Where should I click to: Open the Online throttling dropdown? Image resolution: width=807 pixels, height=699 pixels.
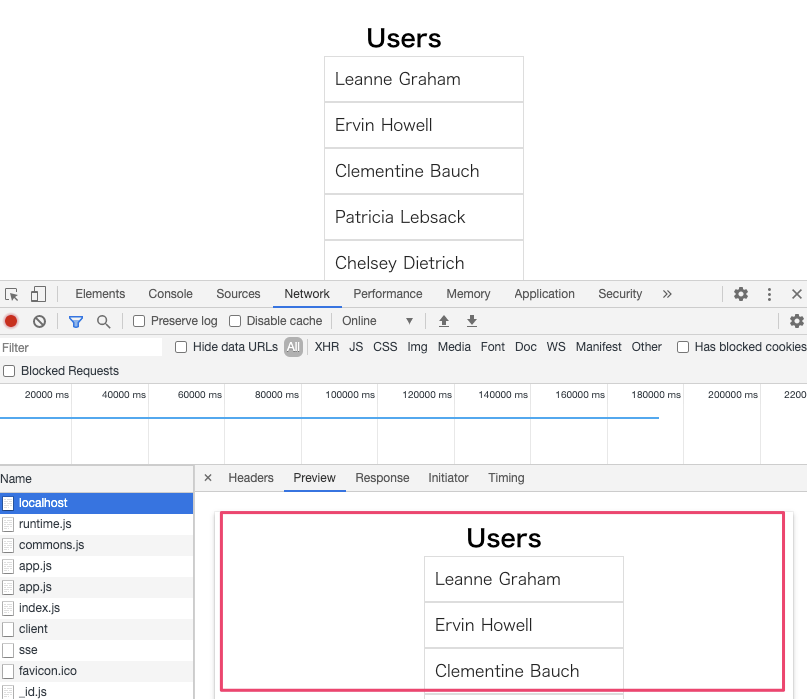tap(377, 321)
